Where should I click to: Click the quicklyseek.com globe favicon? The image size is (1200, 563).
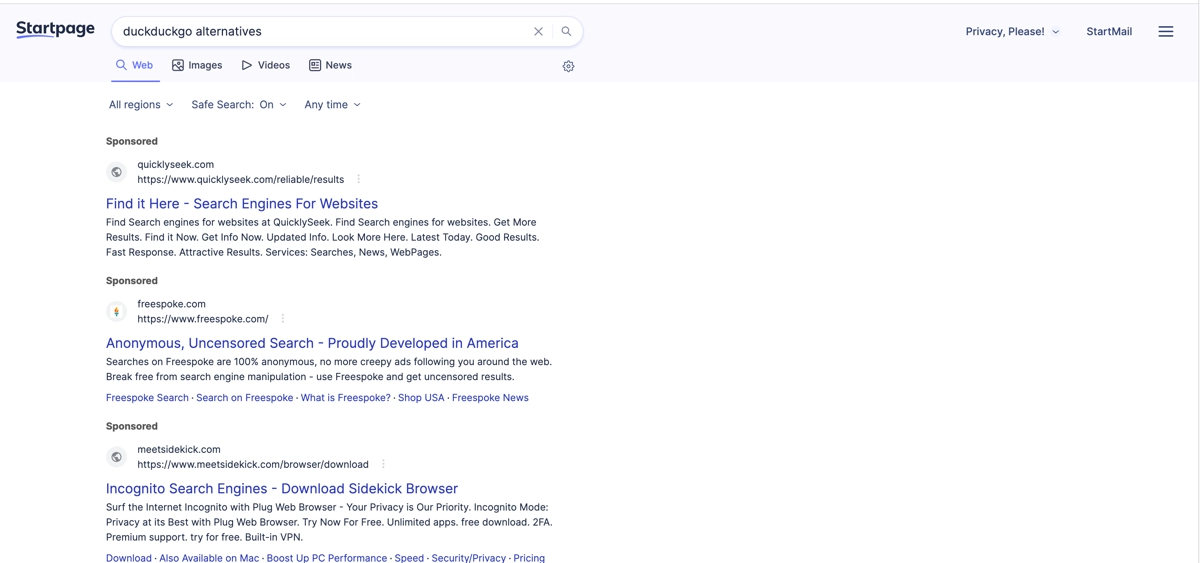pos(116,172)
